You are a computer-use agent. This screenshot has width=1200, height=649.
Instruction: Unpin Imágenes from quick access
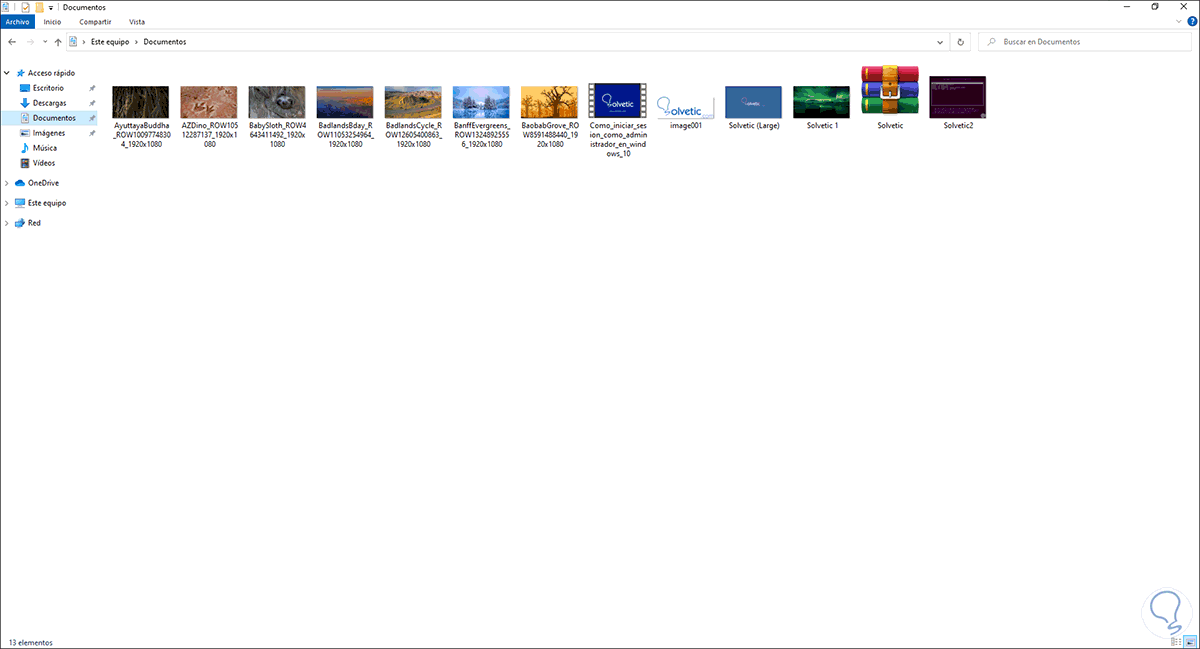pos(92,132)
